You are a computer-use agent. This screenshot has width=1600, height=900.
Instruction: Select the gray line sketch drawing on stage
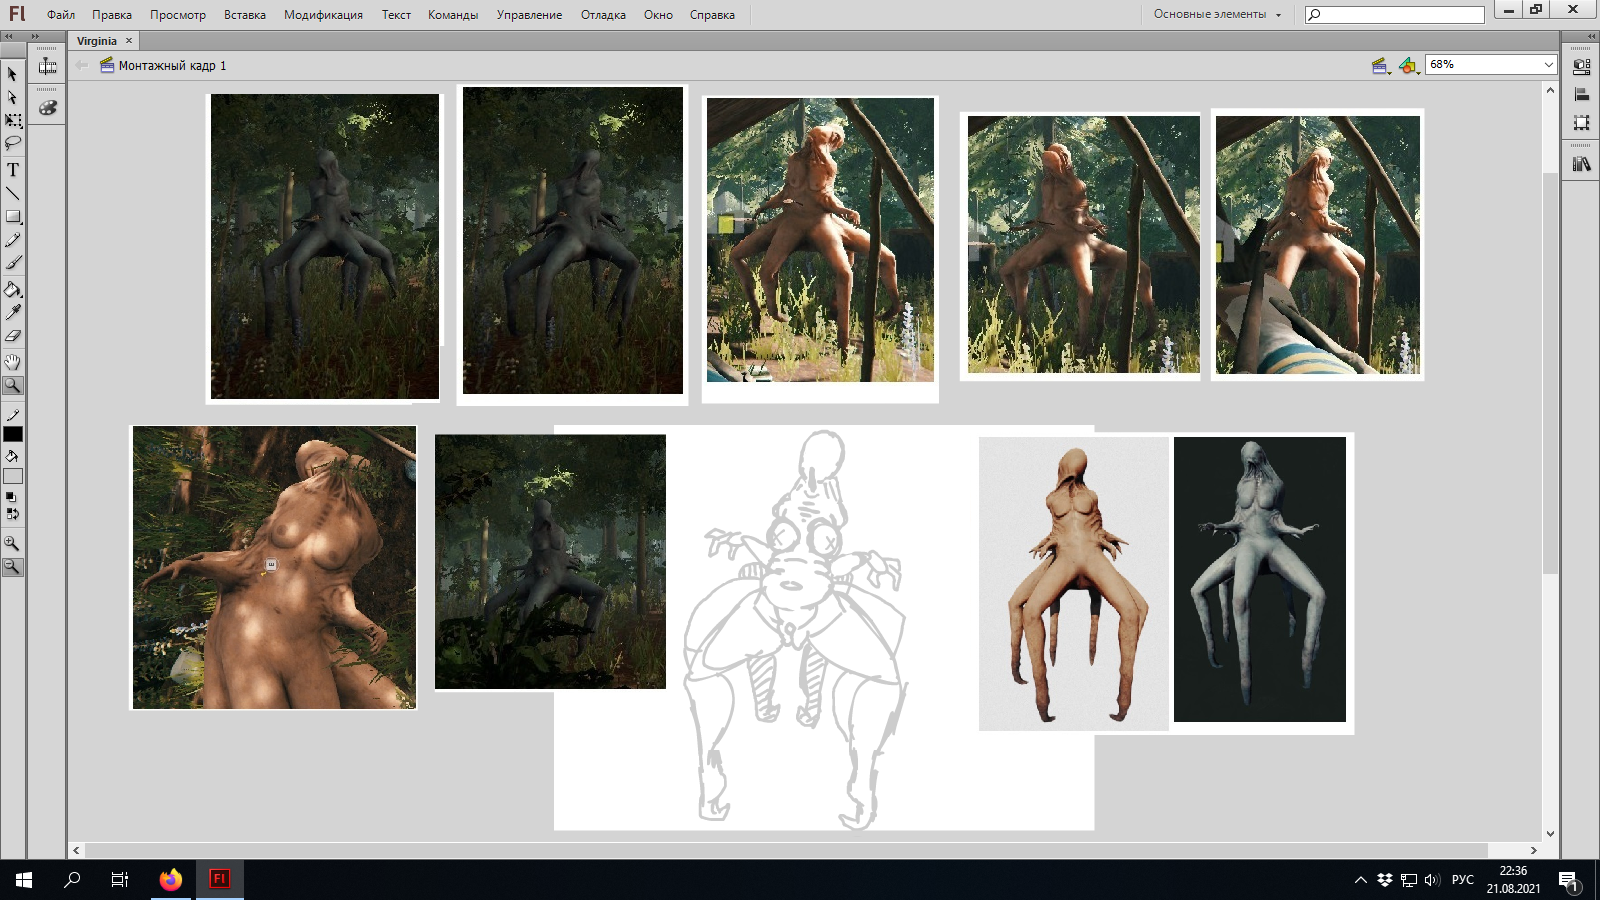point(795,630)
